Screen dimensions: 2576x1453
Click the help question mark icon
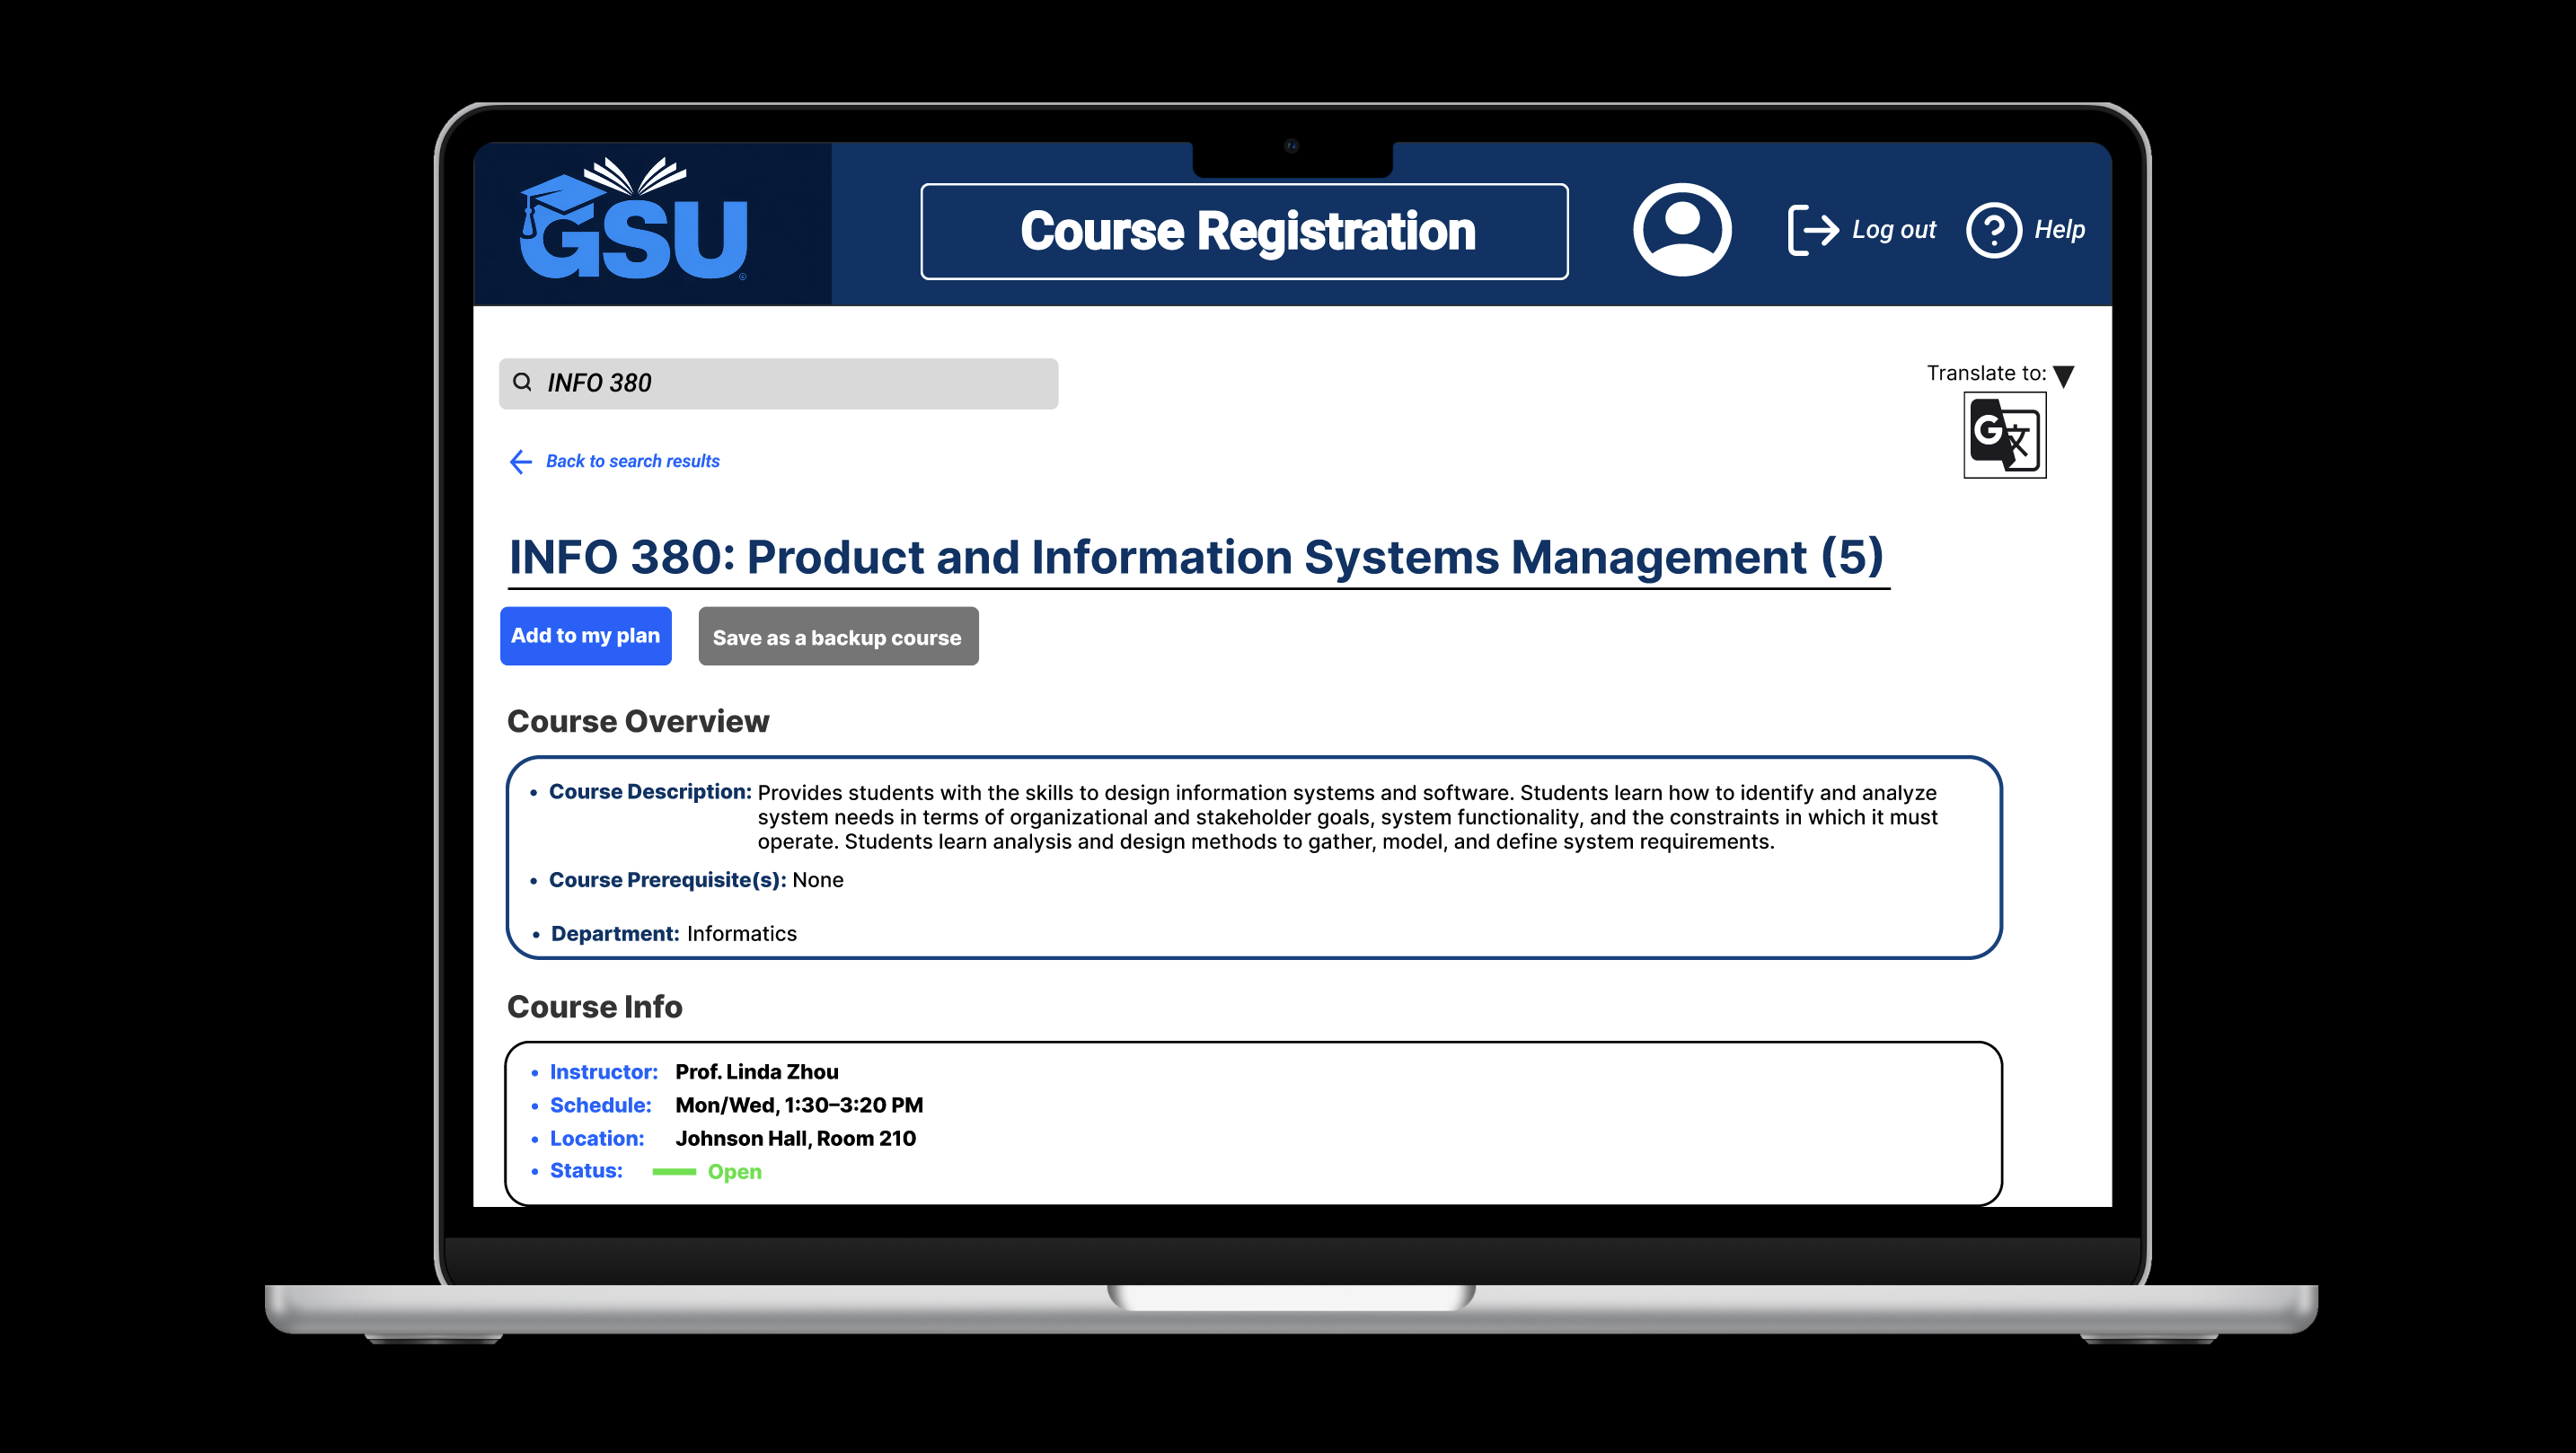point(1993,230)
